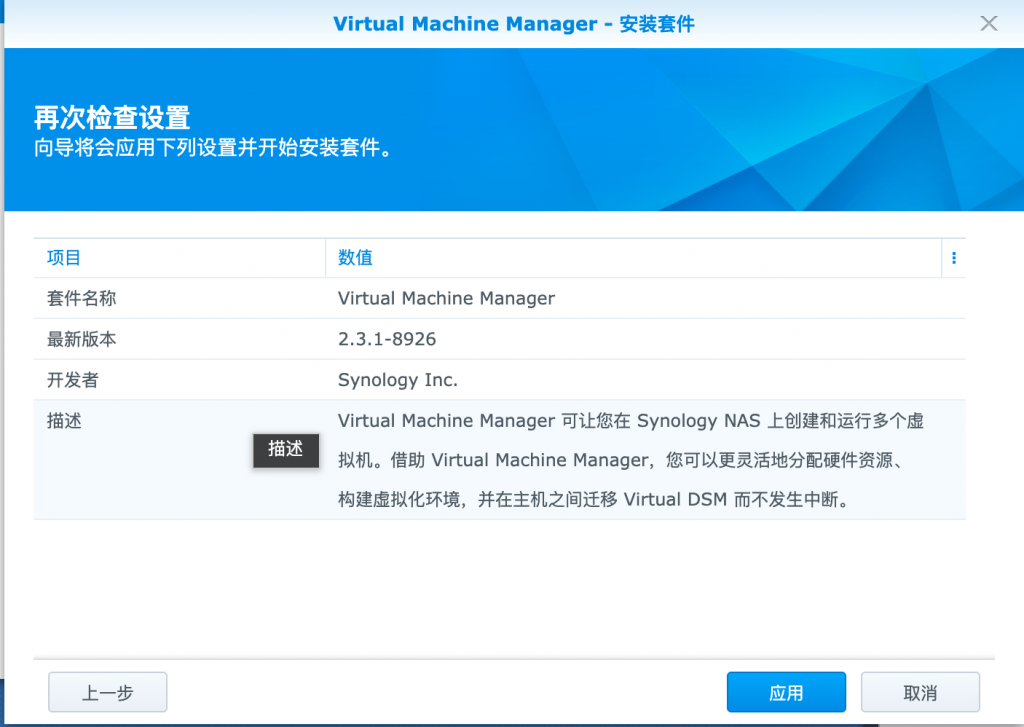Select the 套件名称 row label
Screen dimensions: 1024x727
click(x=82, y=299)
